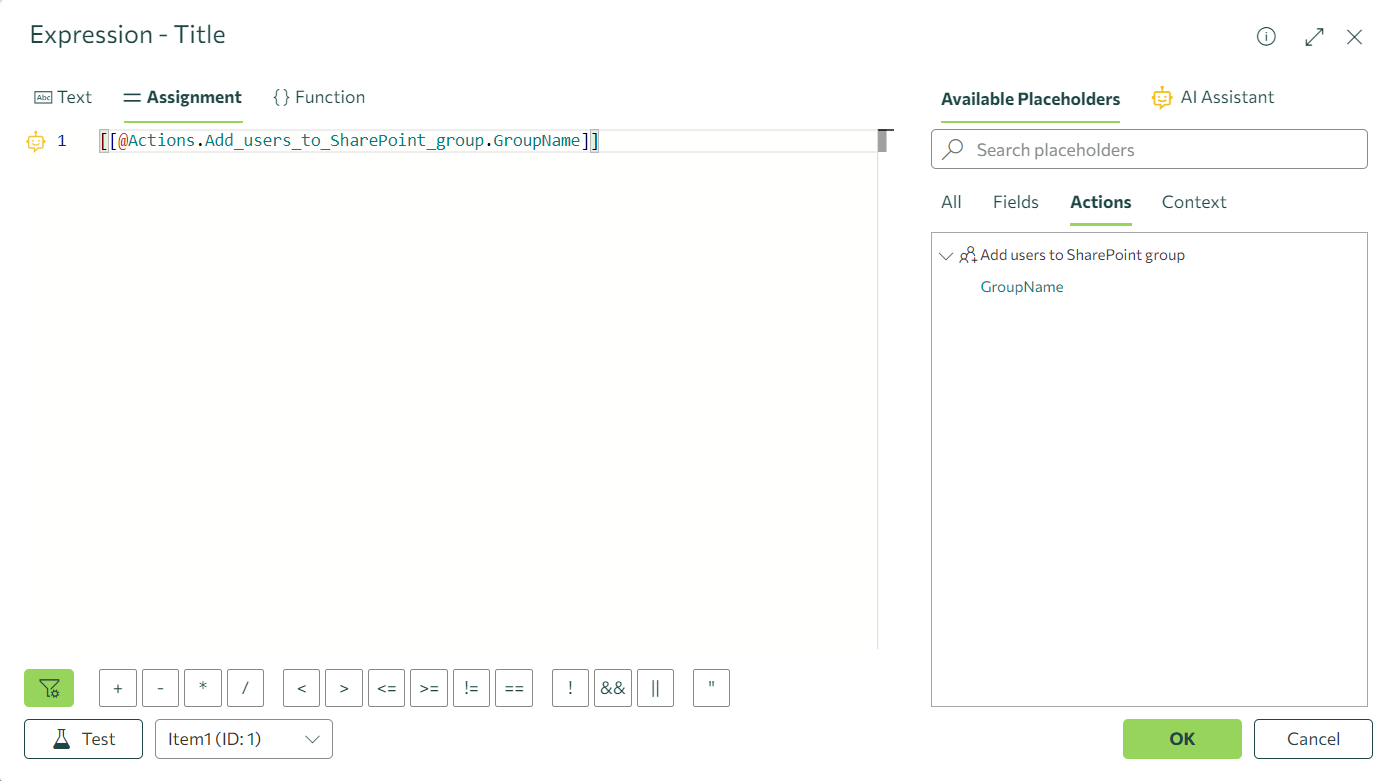Click the search magnifier icon
The height and width of the screenshot is (781, 1389).
pos(953,149)
